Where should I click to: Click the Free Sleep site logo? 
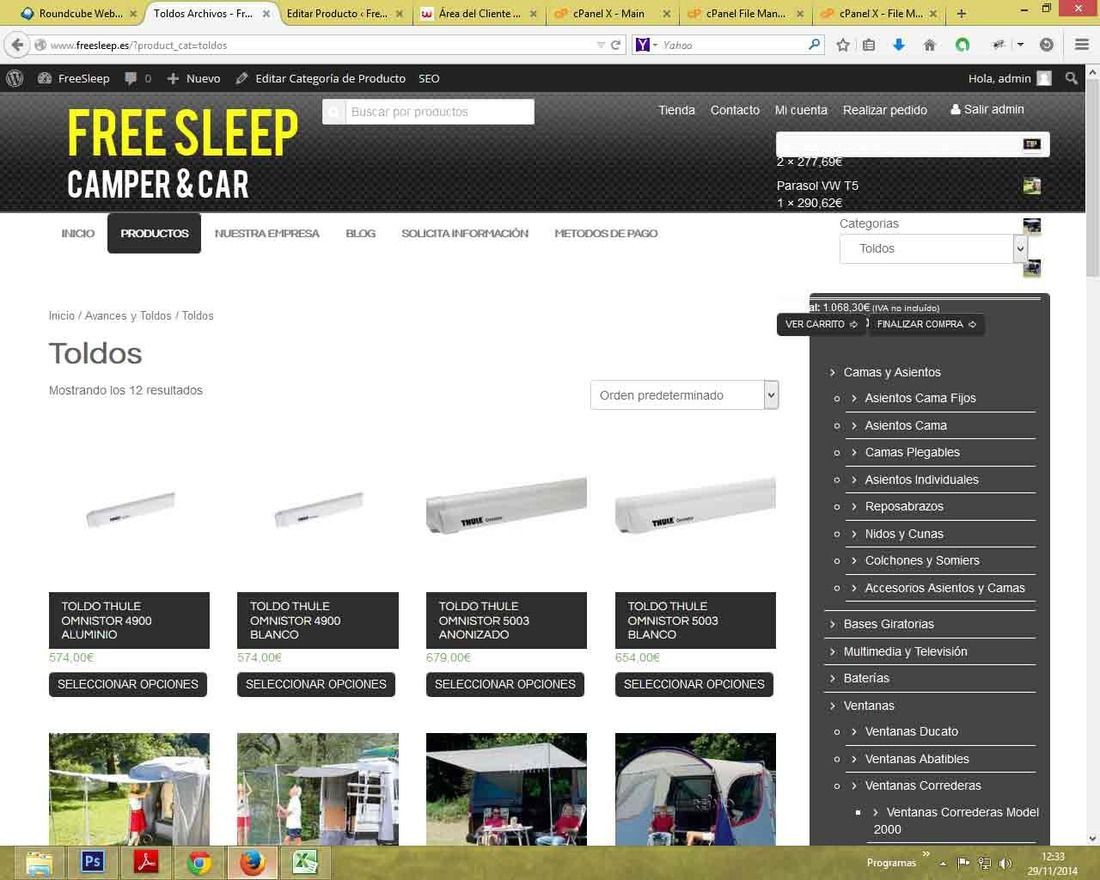tap(182, 154)
